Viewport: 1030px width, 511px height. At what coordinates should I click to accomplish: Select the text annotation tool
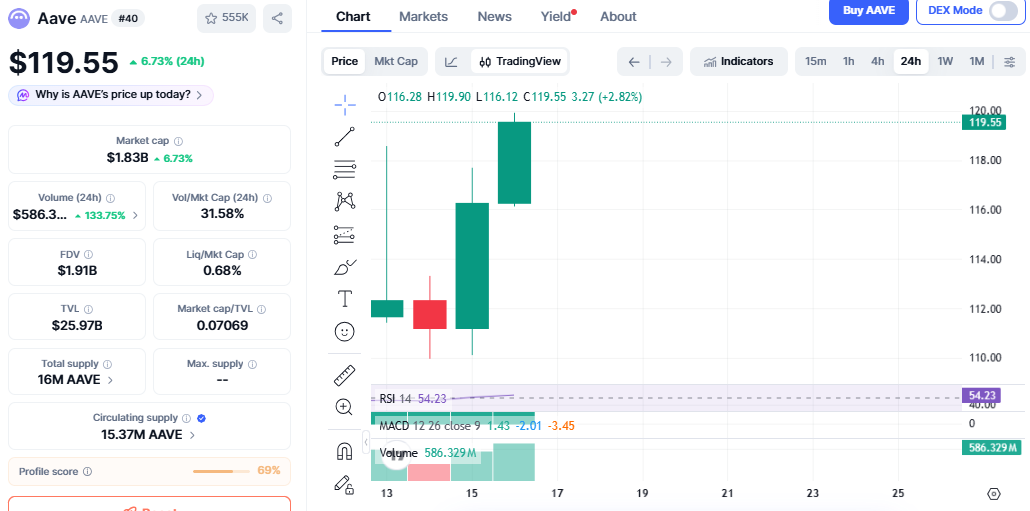[344, 300]
